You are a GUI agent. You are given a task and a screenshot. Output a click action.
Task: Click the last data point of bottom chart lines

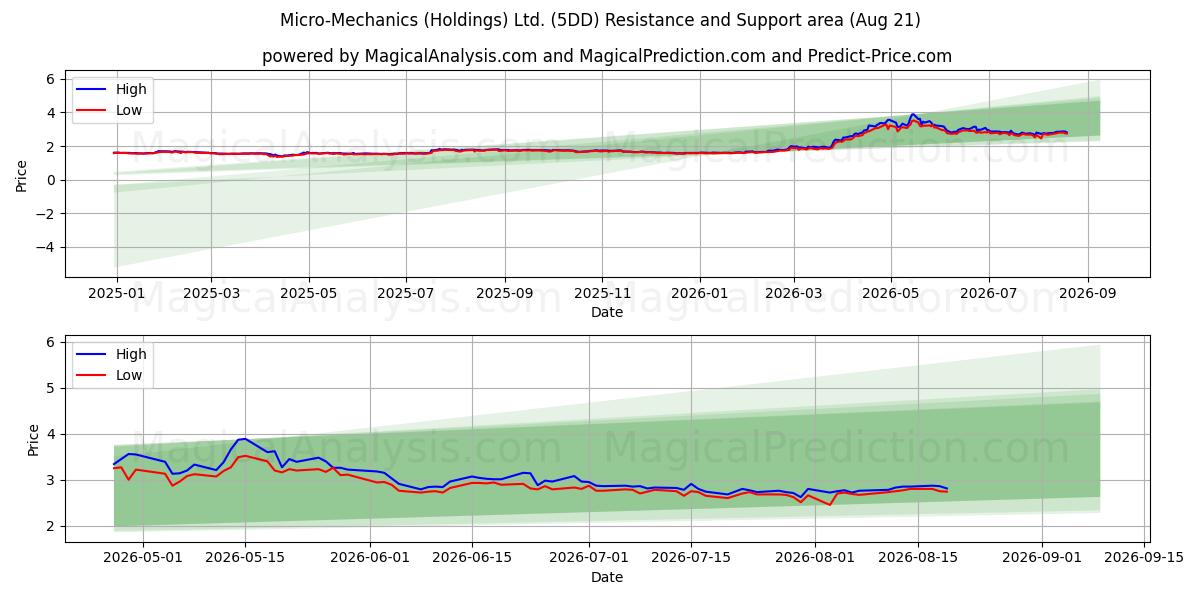click(x=946, y=490)
